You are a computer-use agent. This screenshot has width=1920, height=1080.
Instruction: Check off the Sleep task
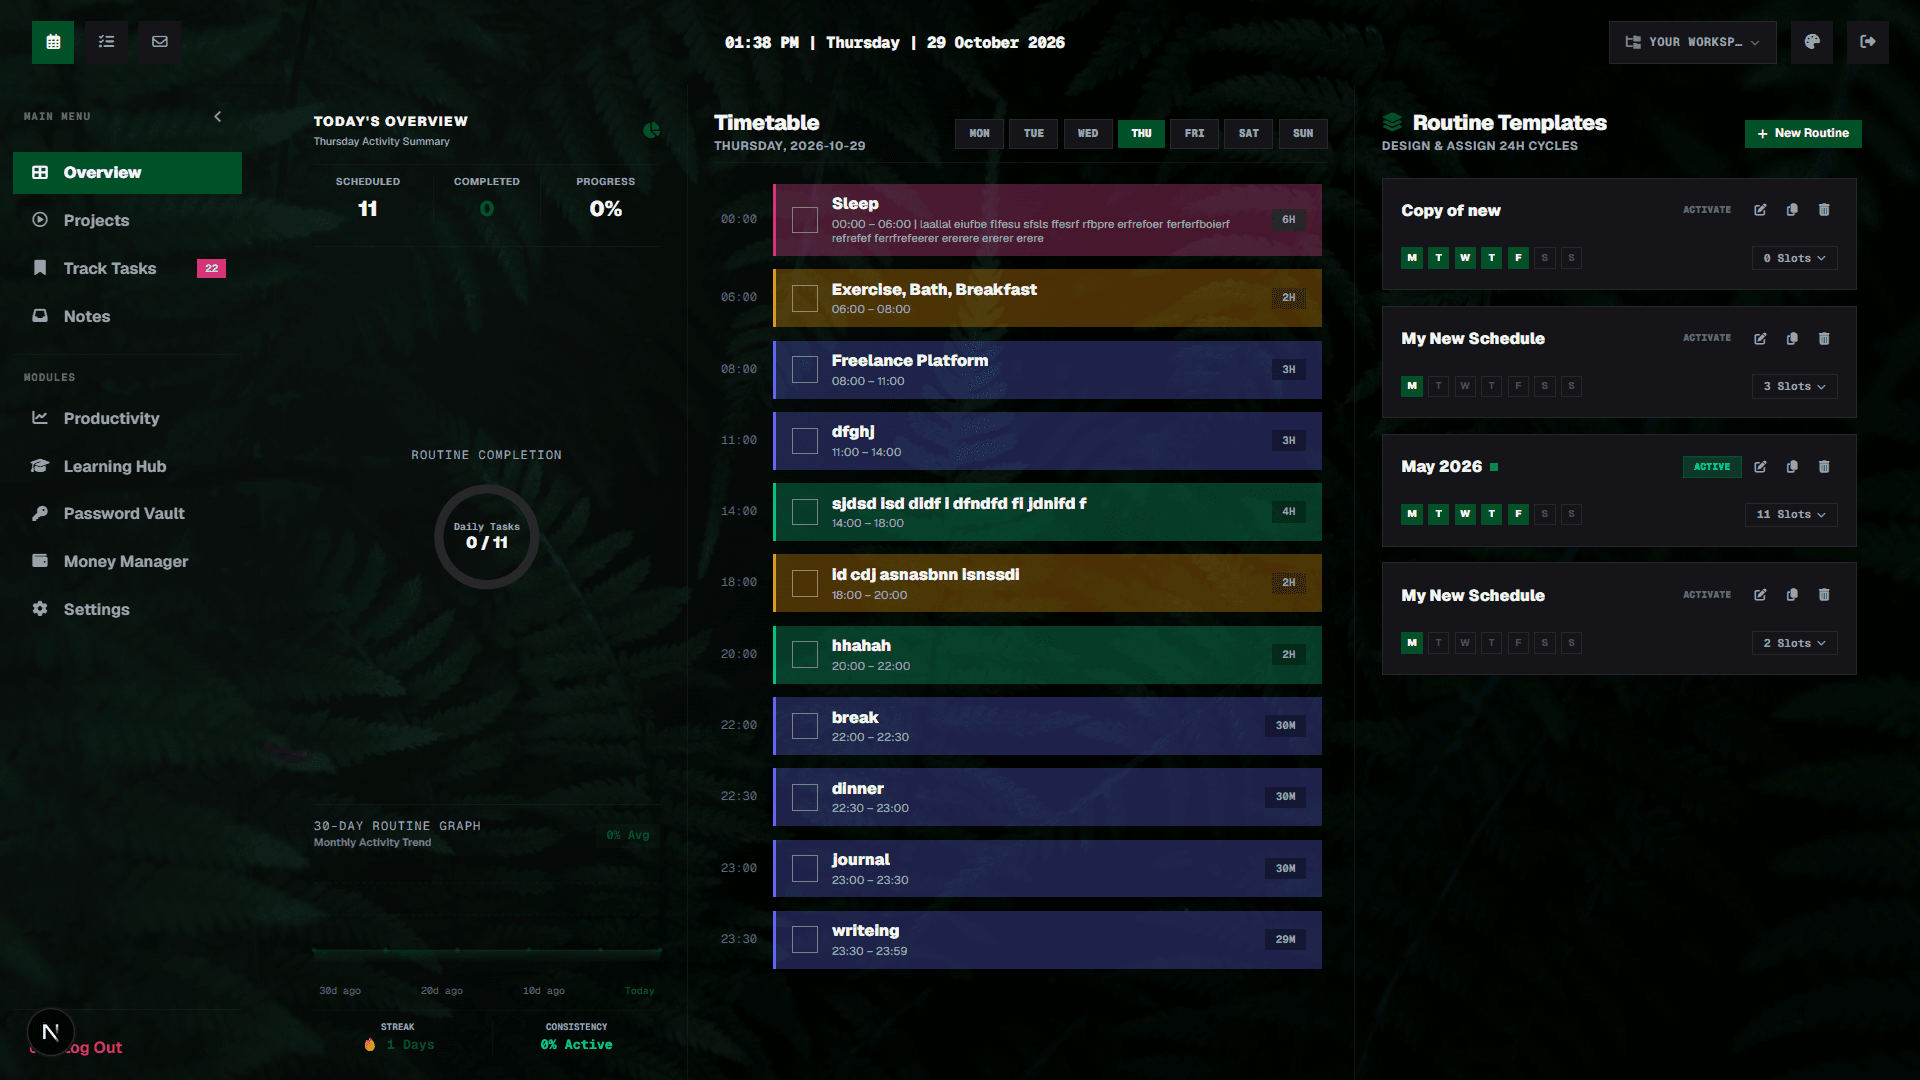pyautogui.click(x=805, y=220)
